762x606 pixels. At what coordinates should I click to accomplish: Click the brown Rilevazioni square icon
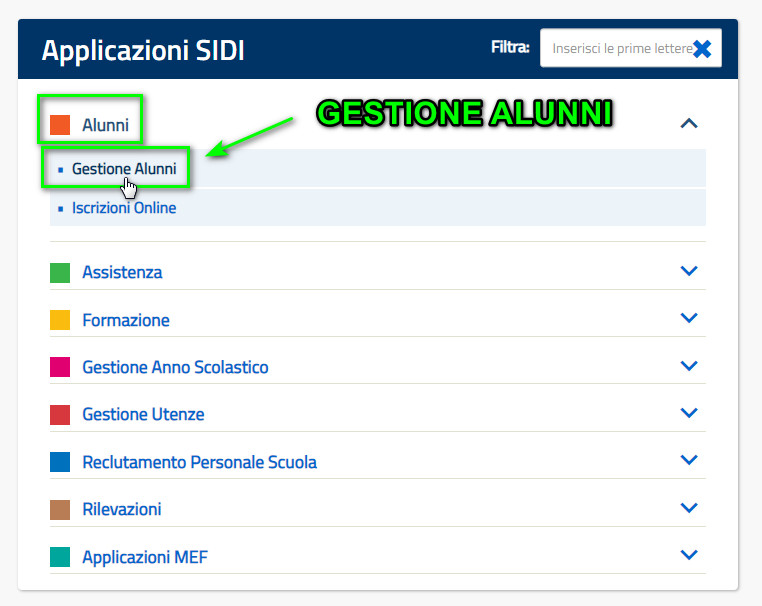(60, 510)
